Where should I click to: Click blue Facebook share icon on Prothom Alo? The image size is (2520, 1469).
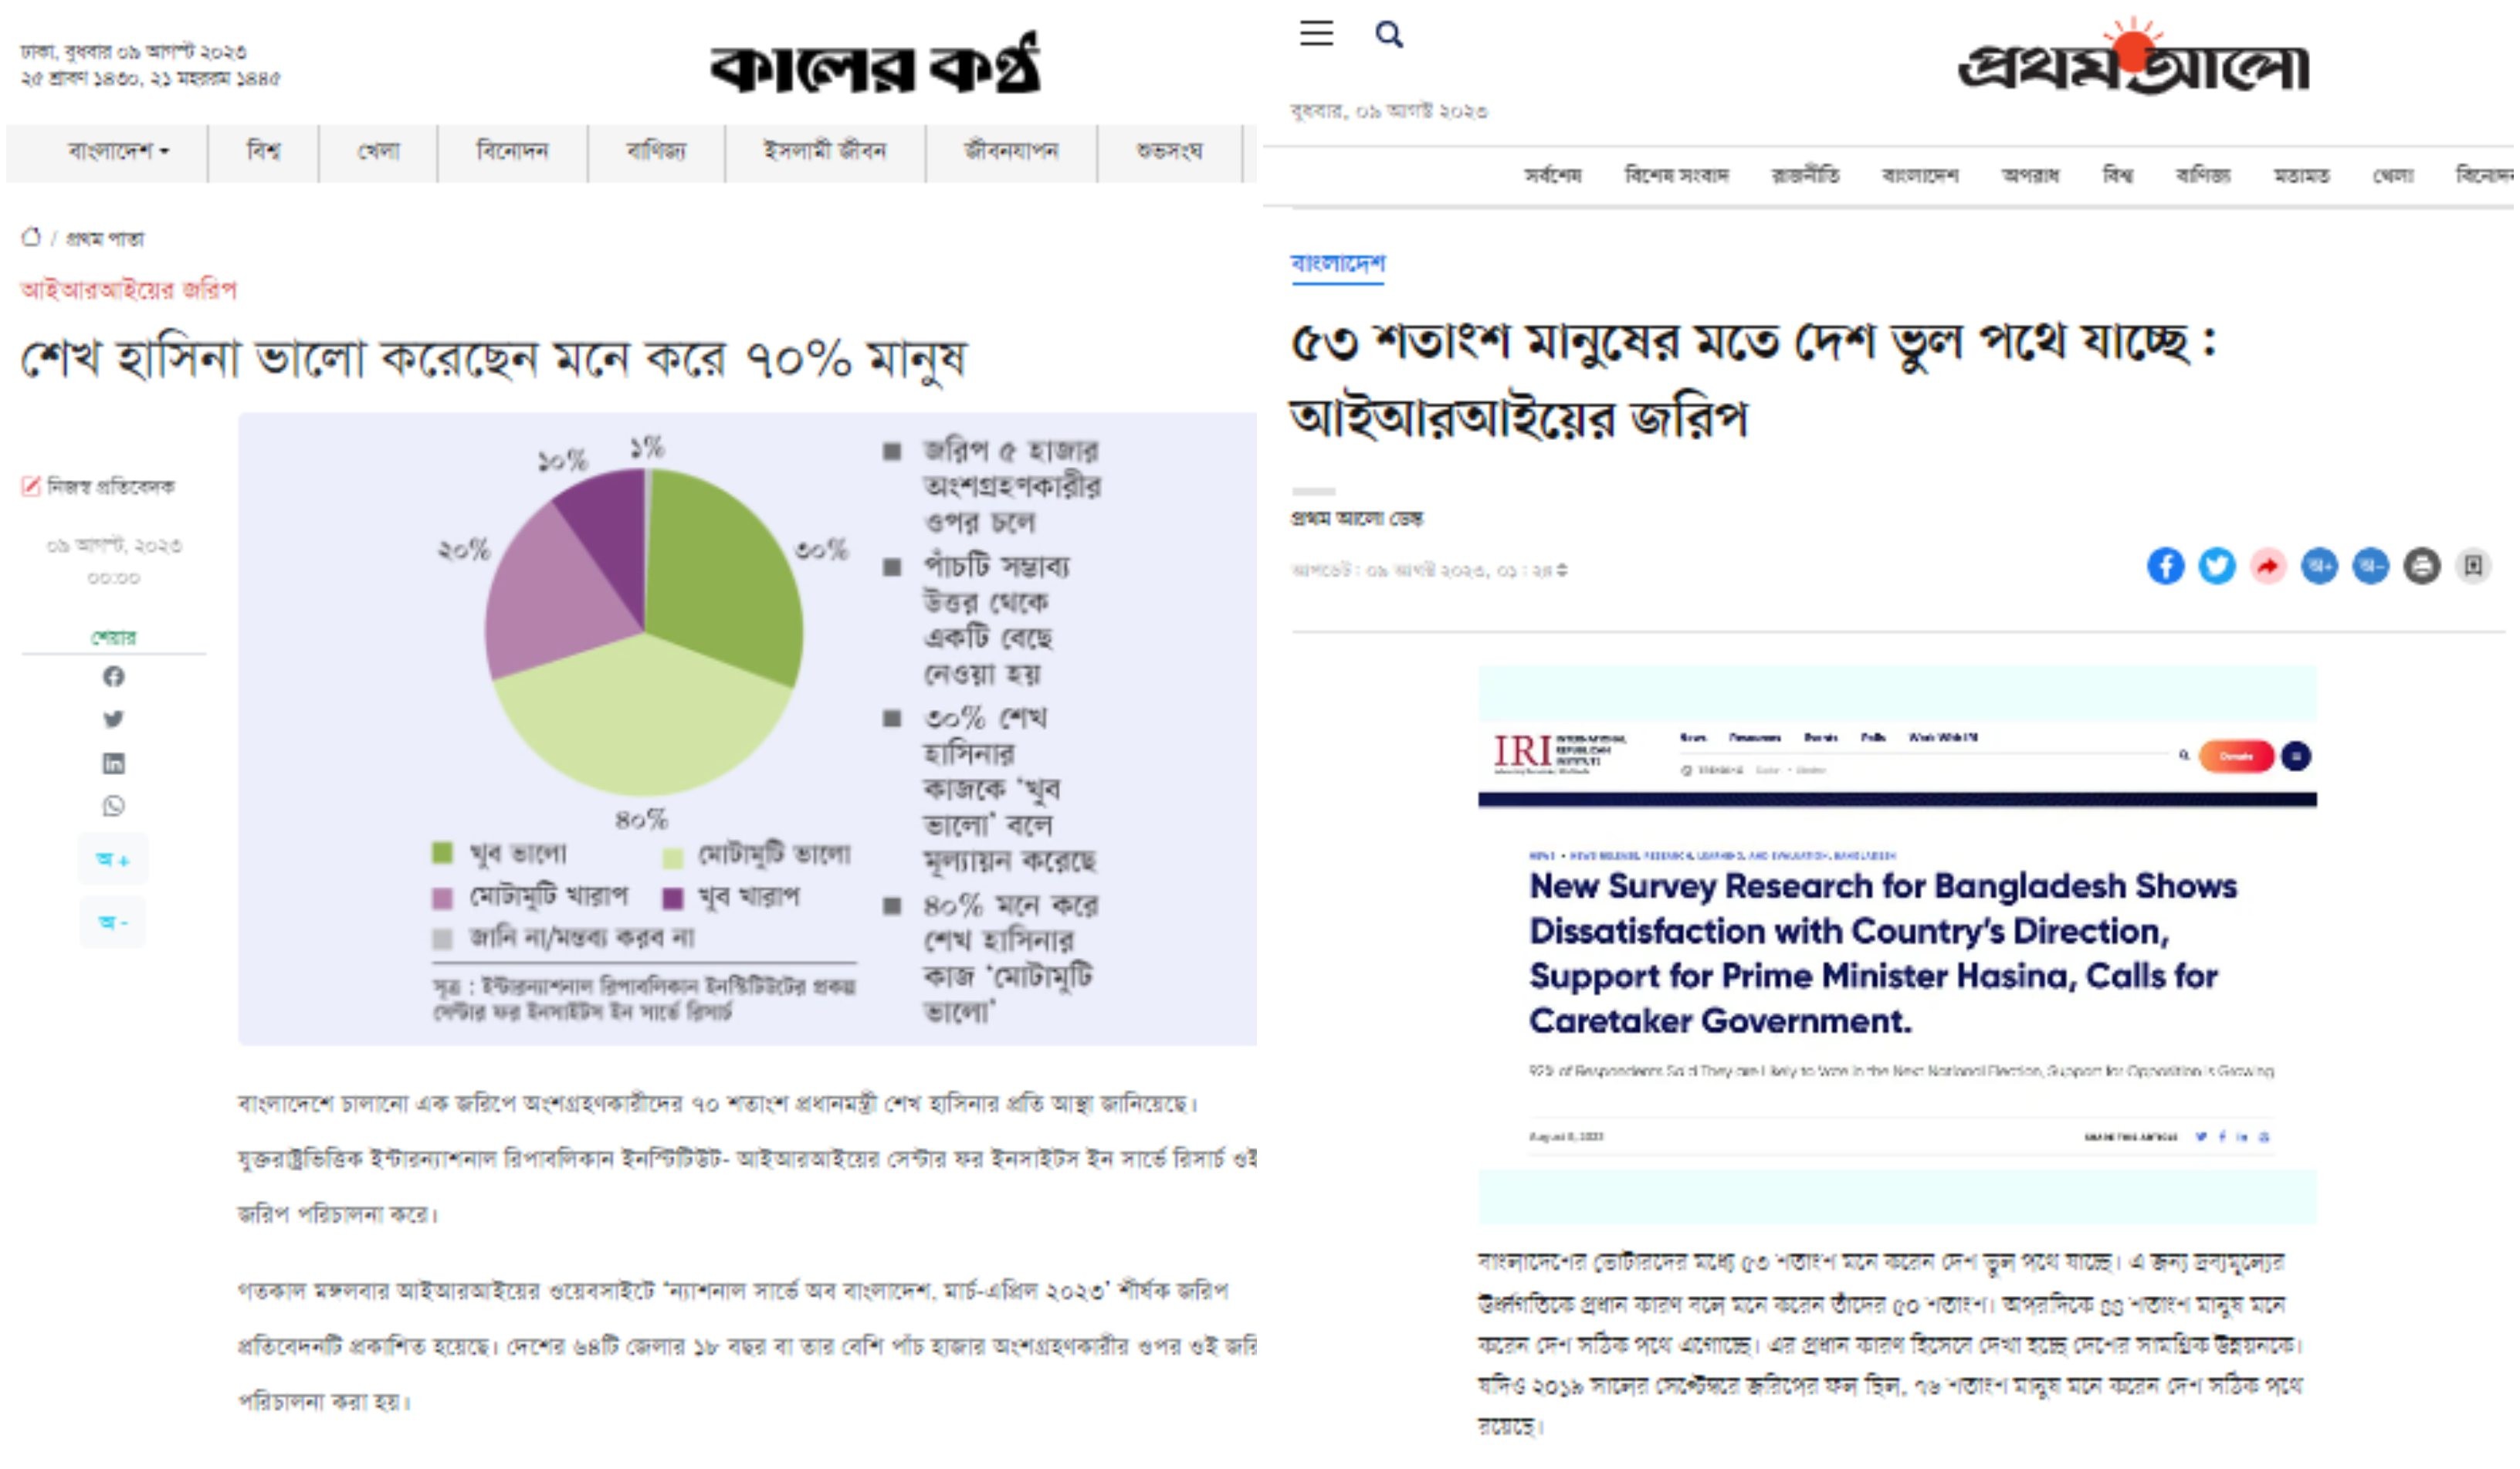[2165, 566]
